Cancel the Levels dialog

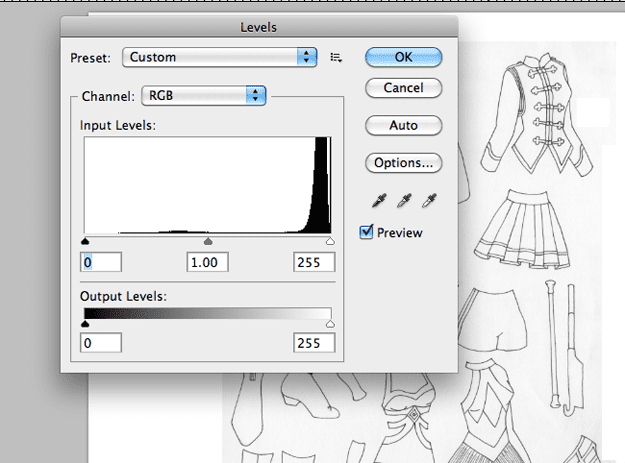point(403,88)
